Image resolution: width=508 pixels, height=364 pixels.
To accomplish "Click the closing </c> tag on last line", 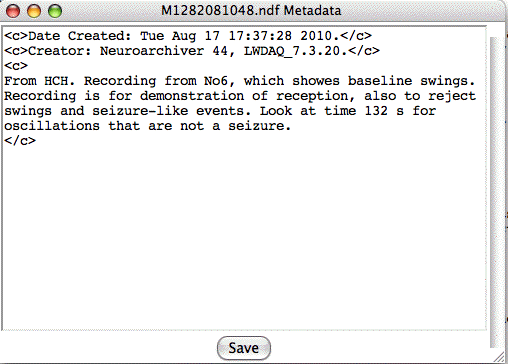I will click(x=20, y=141).
